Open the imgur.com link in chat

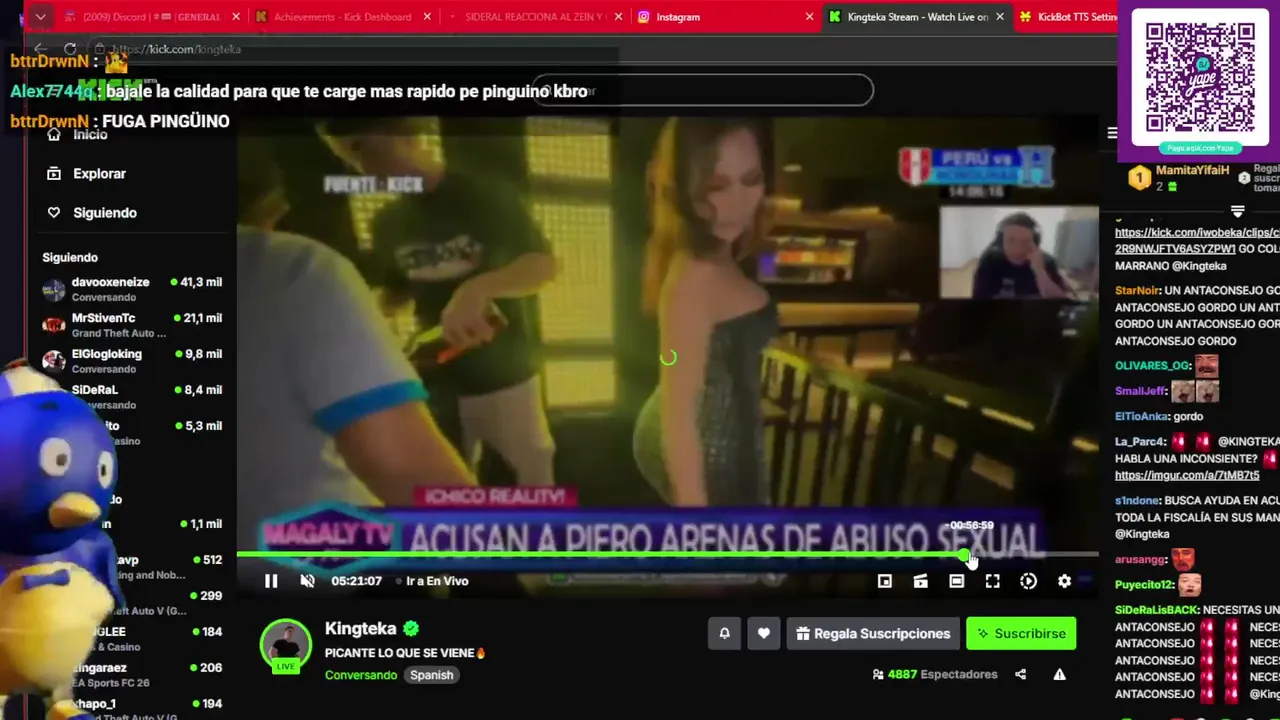[1187, 475]
